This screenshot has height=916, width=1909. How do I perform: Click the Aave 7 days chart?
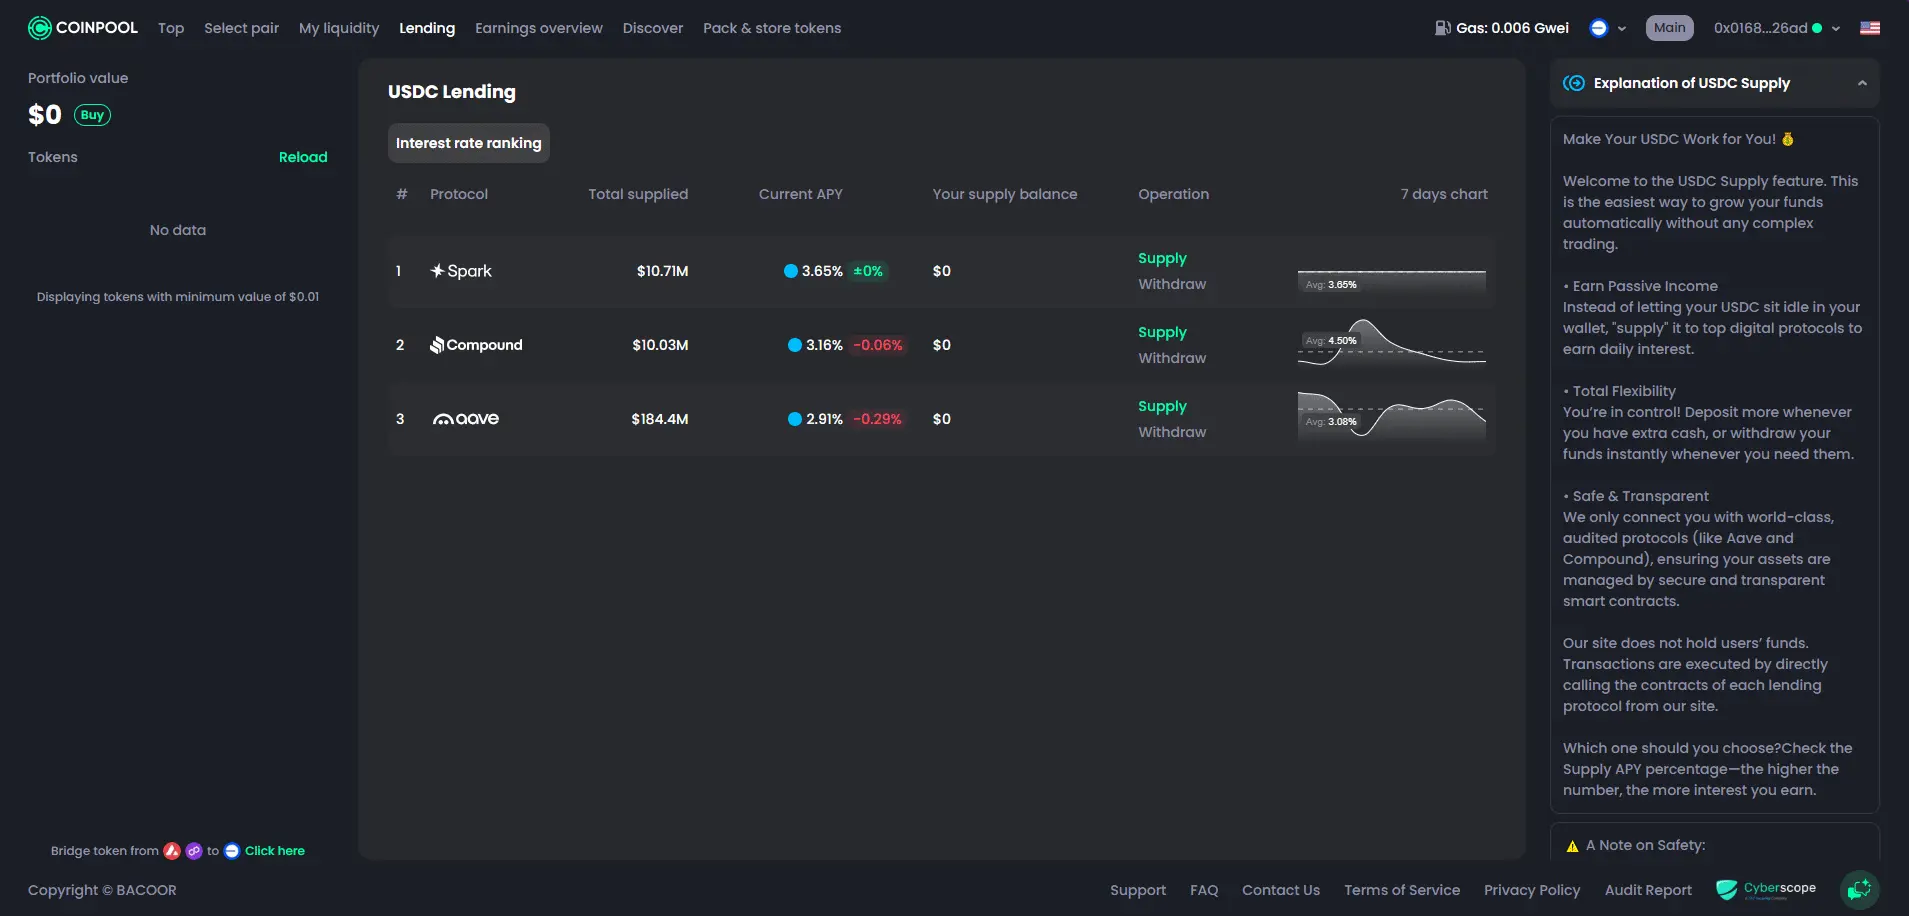coord(1392,419)
